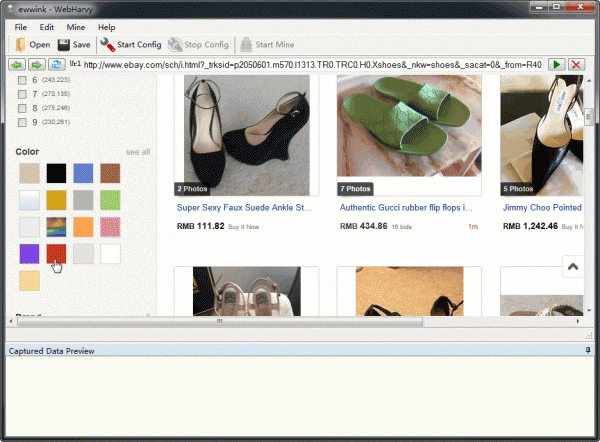Viewport: 600px width, 442px height.
Task: Click the Jimmy Choo shoe thumbnail
Action: (x=541, y=135)
